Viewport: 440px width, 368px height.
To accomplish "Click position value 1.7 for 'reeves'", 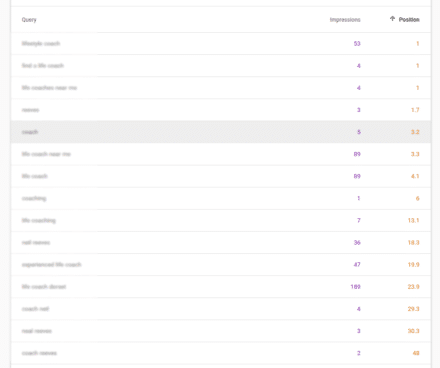I will (x=415, y=110).
